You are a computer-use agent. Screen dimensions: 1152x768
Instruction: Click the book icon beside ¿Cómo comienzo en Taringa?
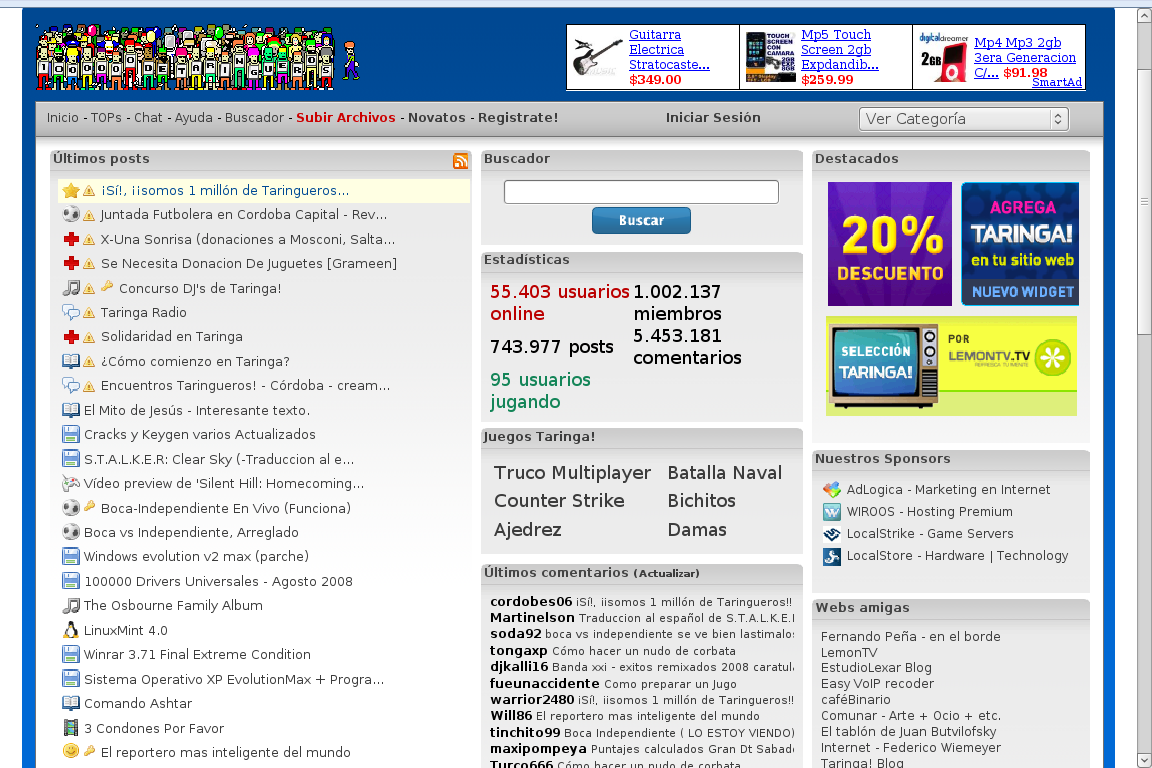(x=71, y=361)
